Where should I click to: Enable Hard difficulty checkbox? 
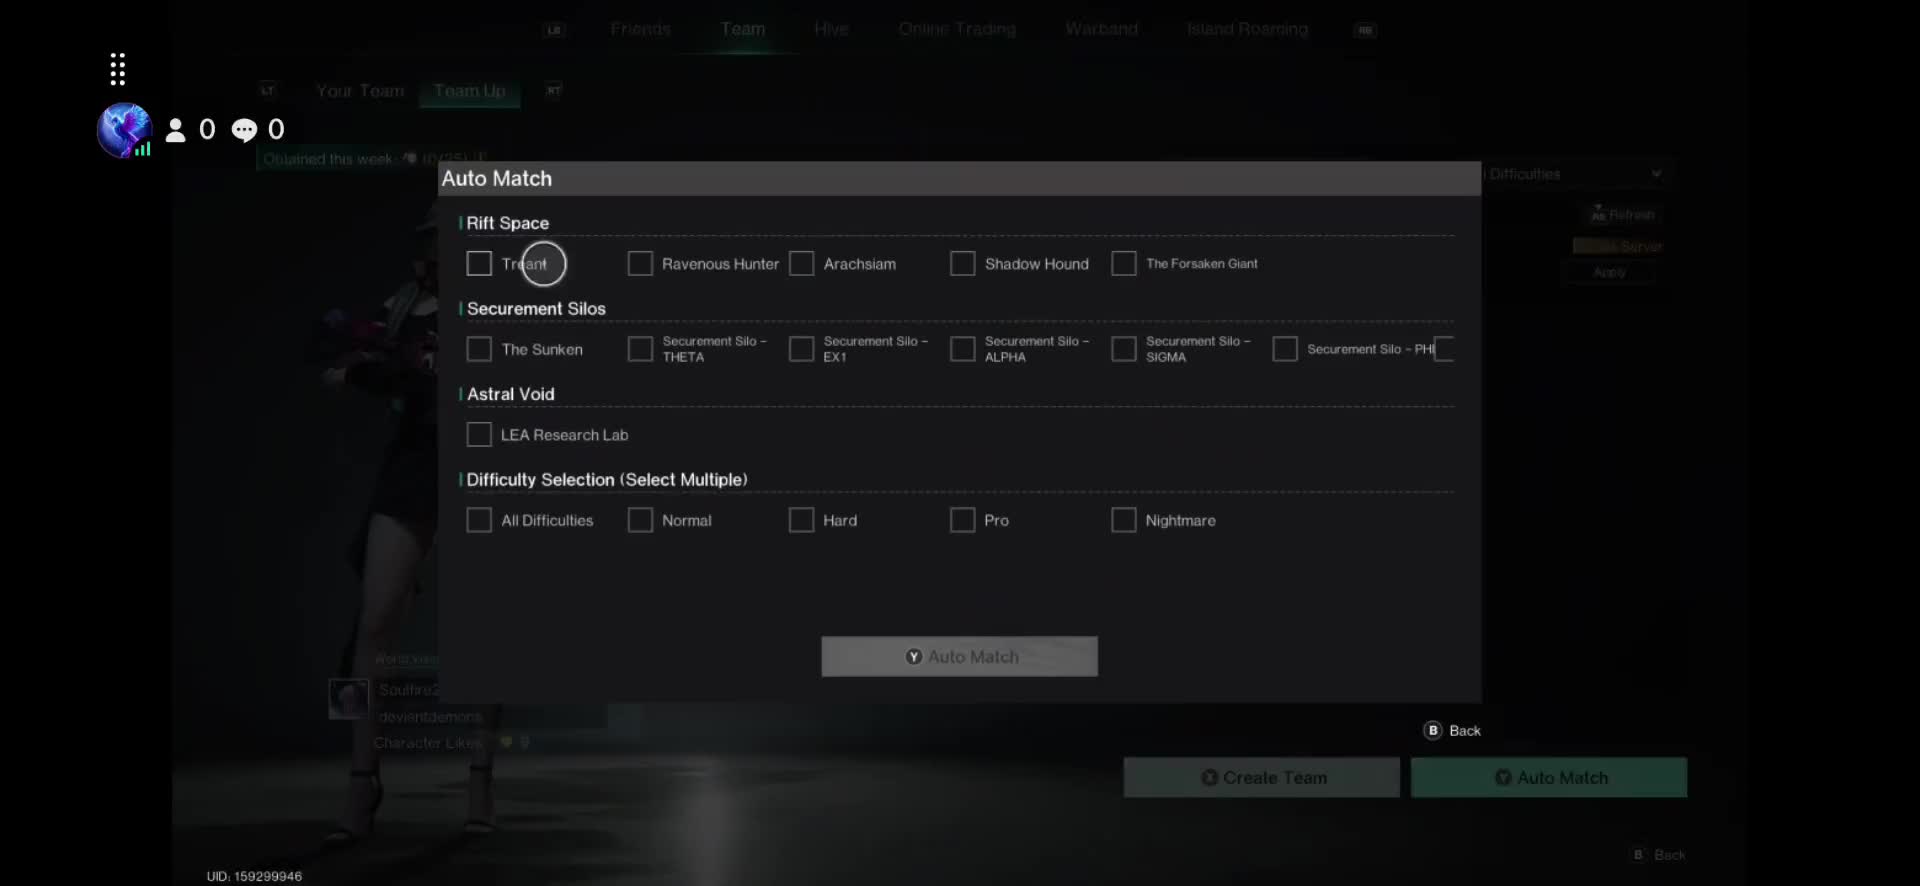pos(801,520)
